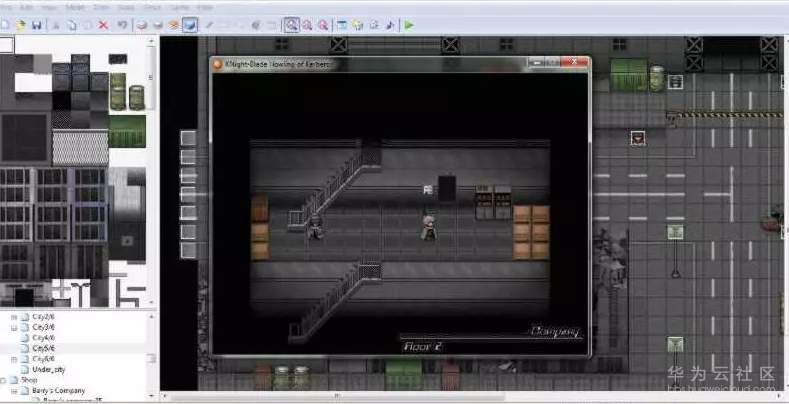The width and height of the screenshot is (789, 404).
Task: Switch to Layer 1 editing icon
Action: click(142, 25)
